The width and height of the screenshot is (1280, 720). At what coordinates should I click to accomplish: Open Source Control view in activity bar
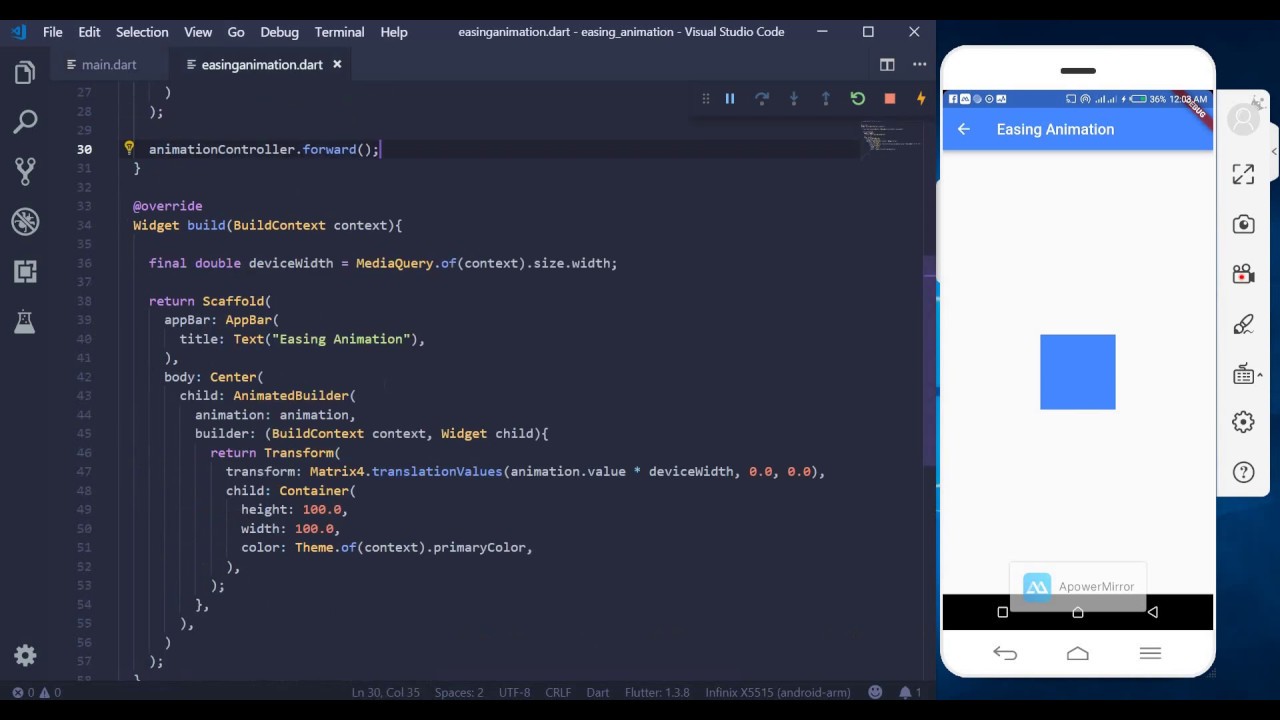click(x=25, y=171)
